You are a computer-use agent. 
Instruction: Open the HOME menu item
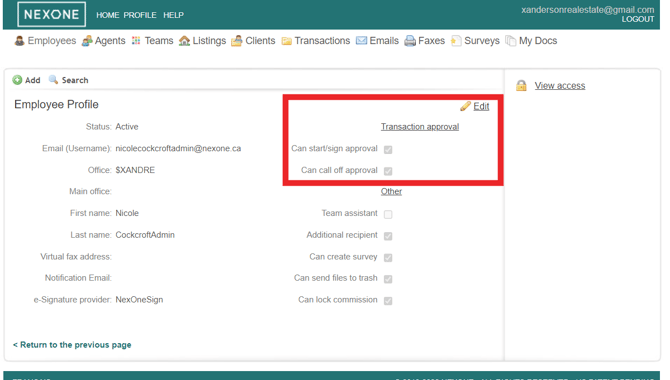point(108,15)
